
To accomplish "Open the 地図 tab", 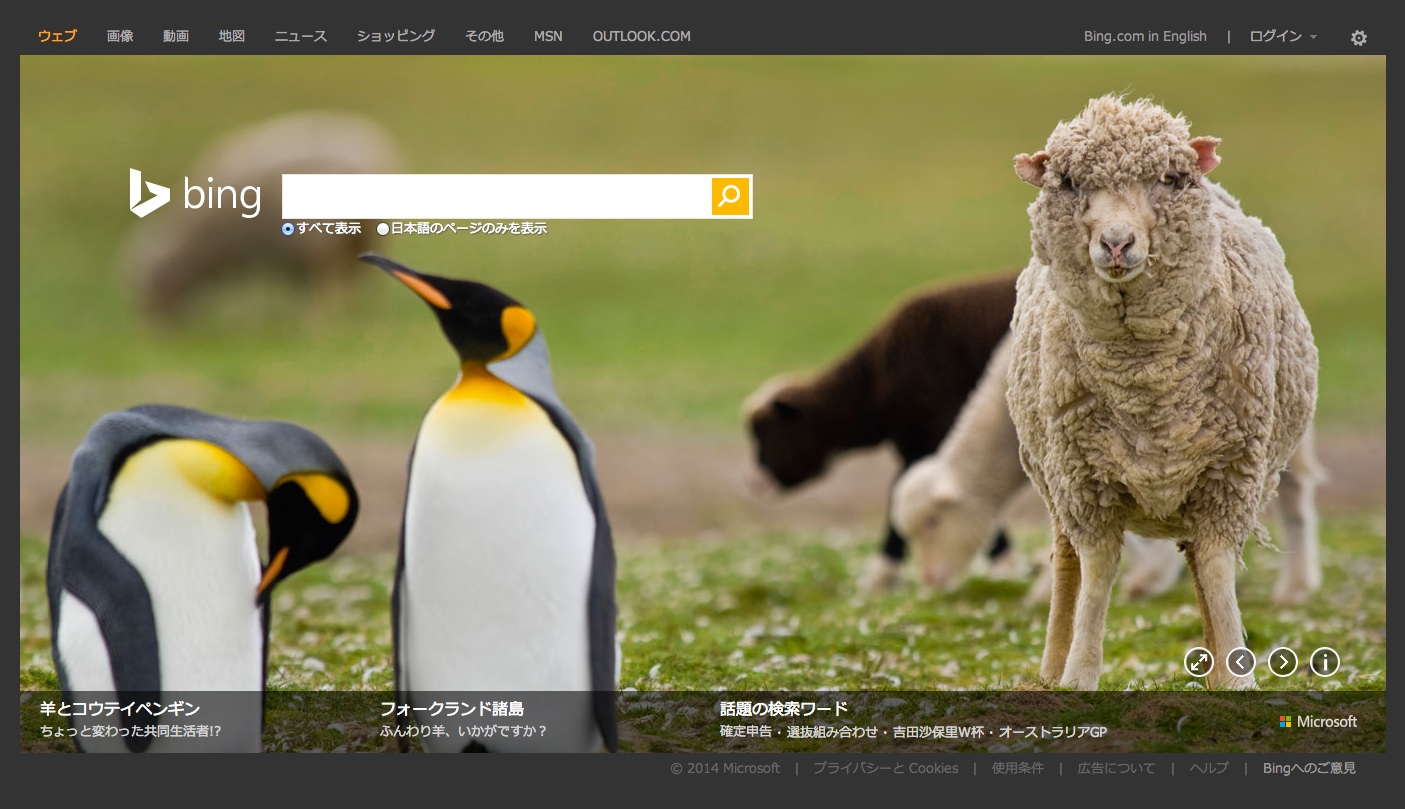I will [x=232, y=36].
